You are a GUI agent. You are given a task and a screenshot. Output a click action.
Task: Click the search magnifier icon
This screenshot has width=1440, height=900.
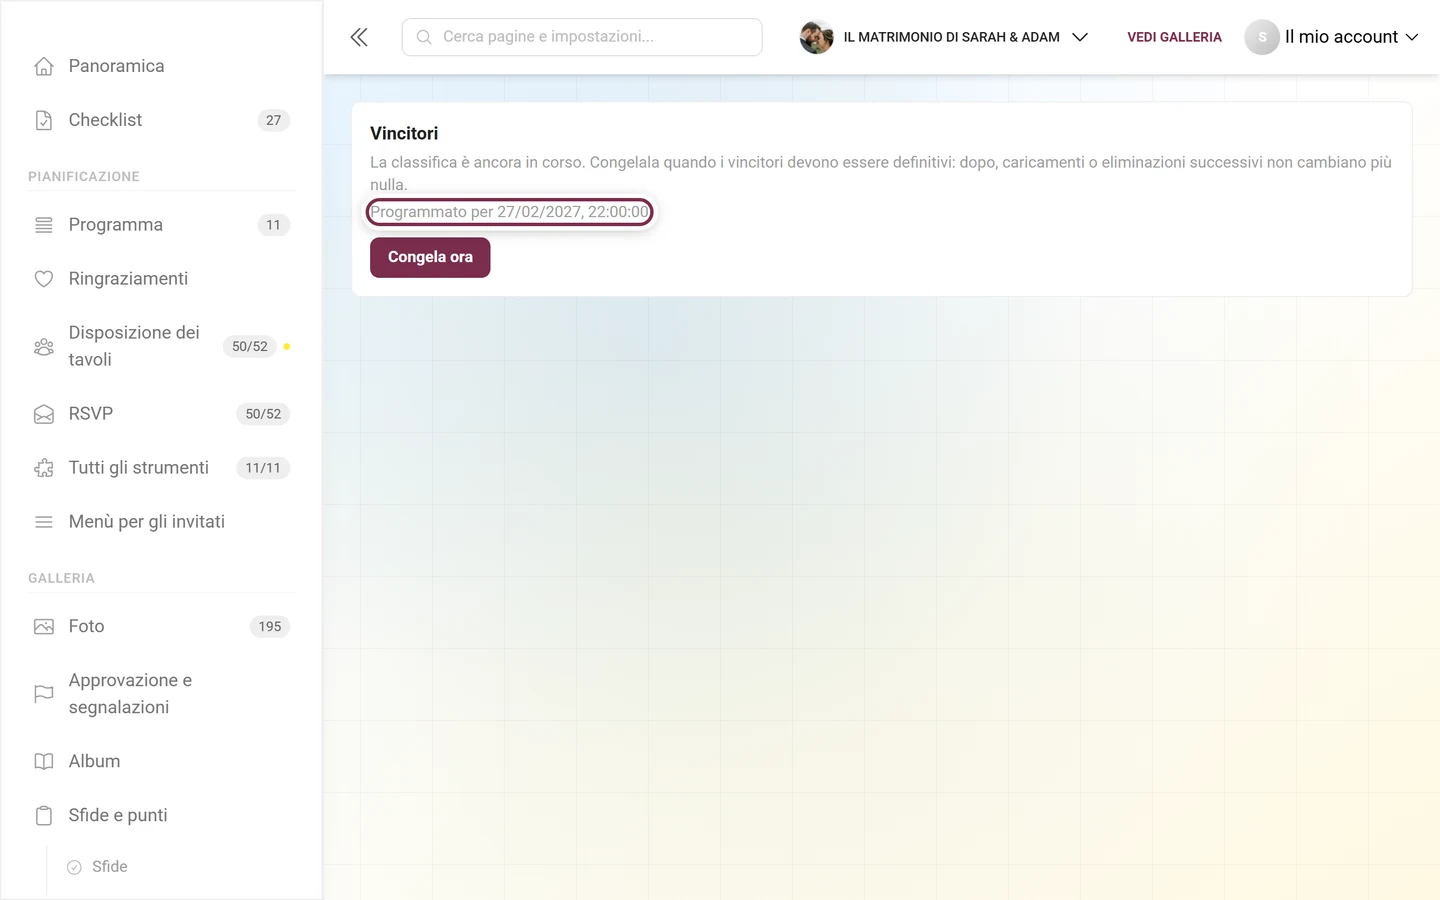pyautogui.click(x=424, y=37)
